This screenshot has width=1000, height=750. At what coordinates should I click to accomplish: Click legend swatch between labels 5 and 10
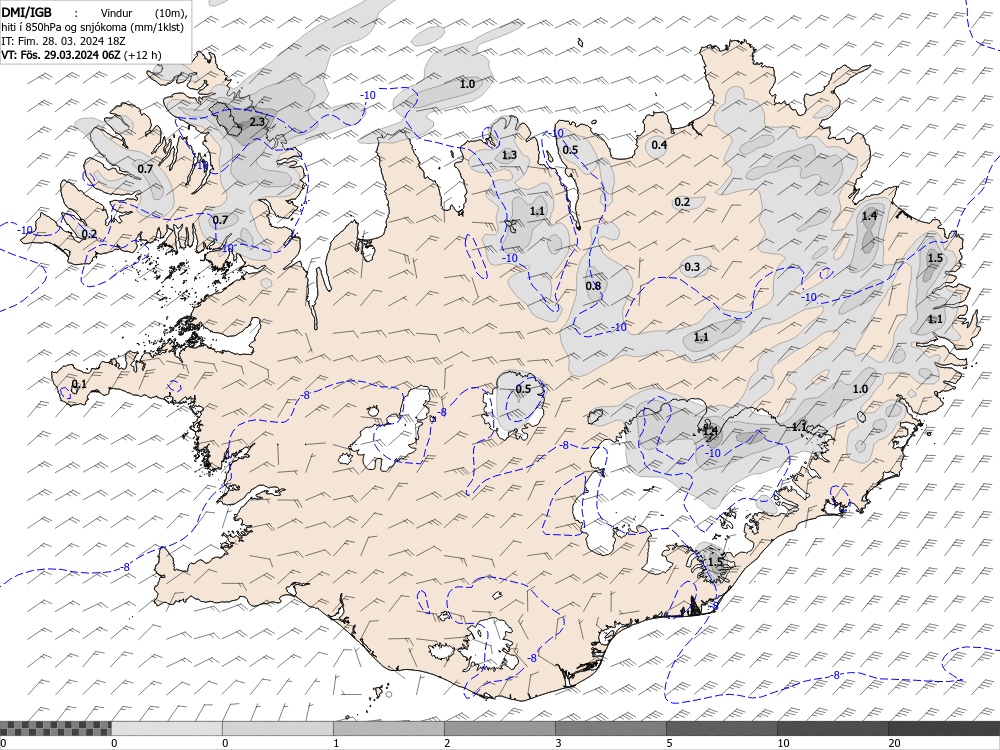pyautogui.click(x=722, y=728)
